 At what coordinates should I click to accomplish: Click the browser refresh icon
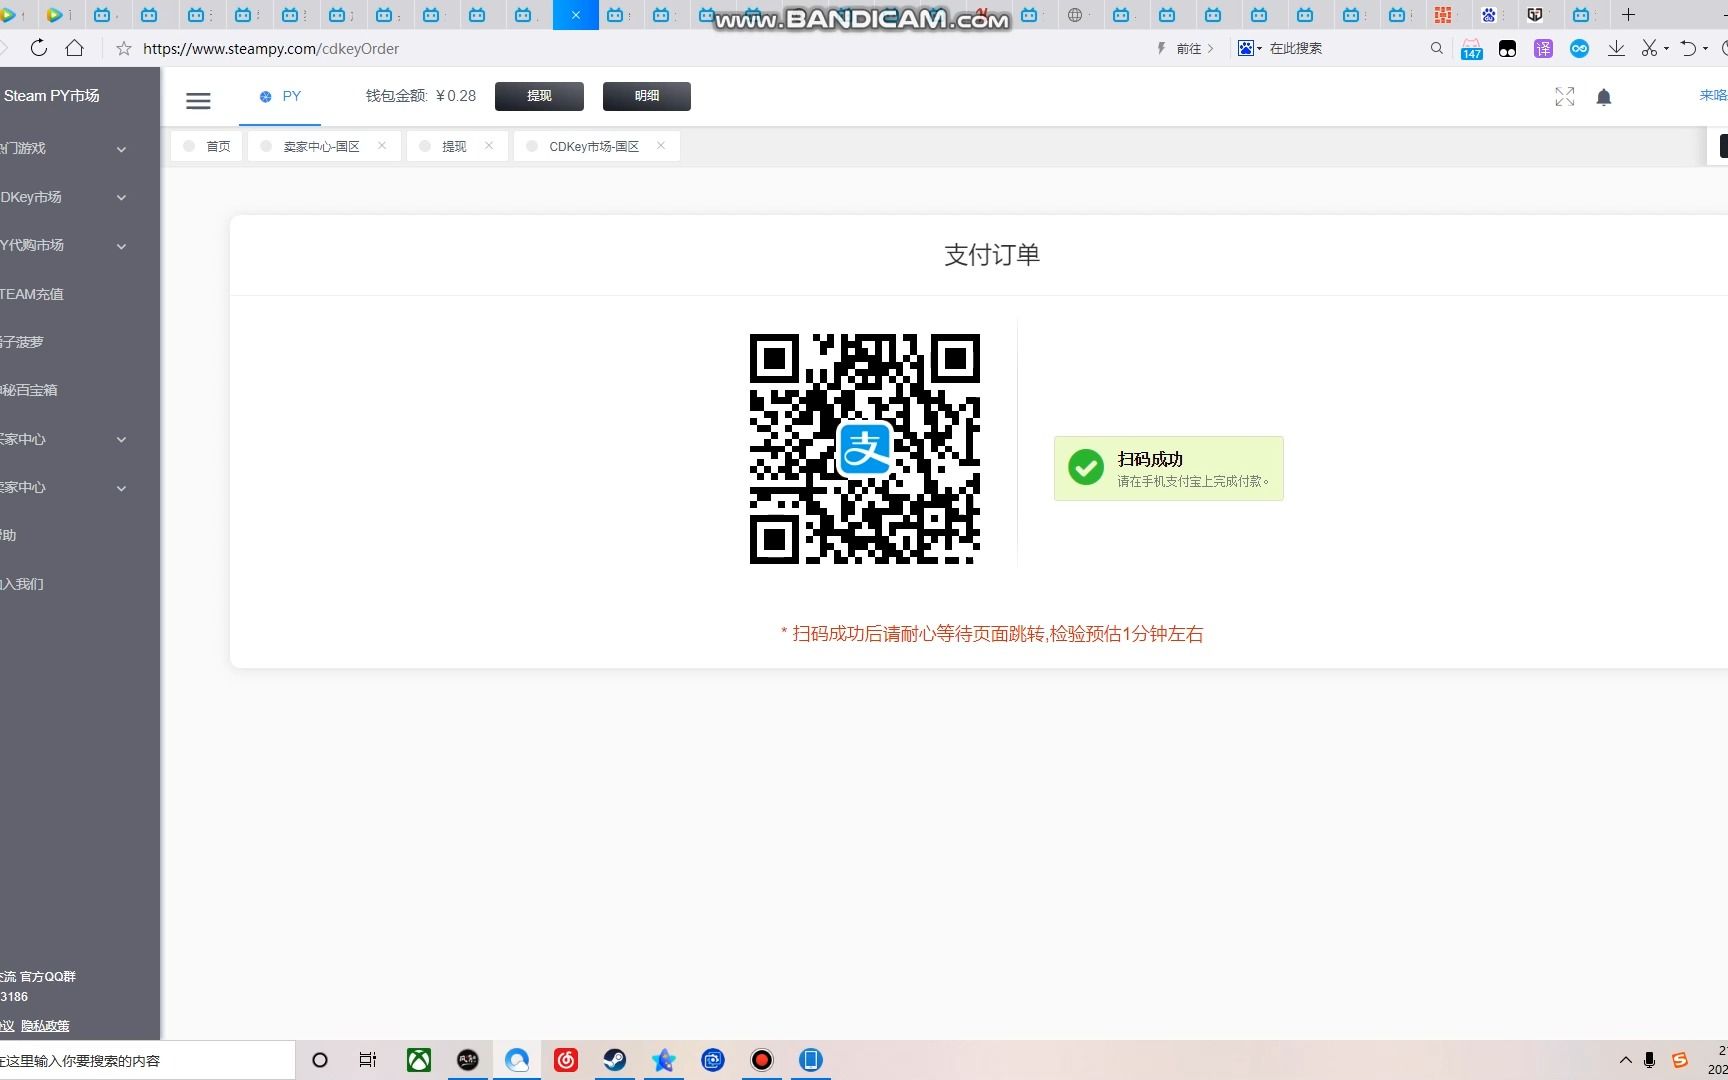pos(39,48)
